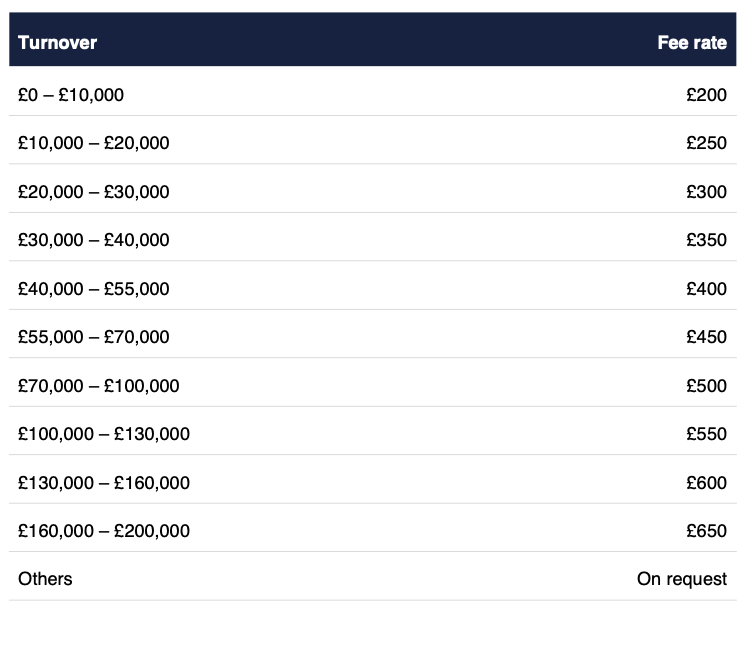Click the £450 fee rate value
Screen dimensions: 744x646
[706, 337]
